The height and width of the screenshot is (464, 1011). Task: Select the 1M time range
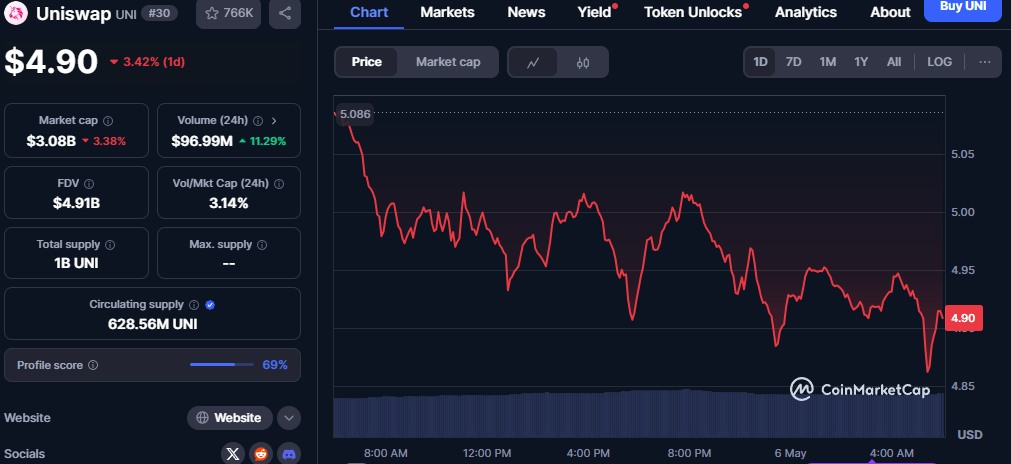pos(828,62)
